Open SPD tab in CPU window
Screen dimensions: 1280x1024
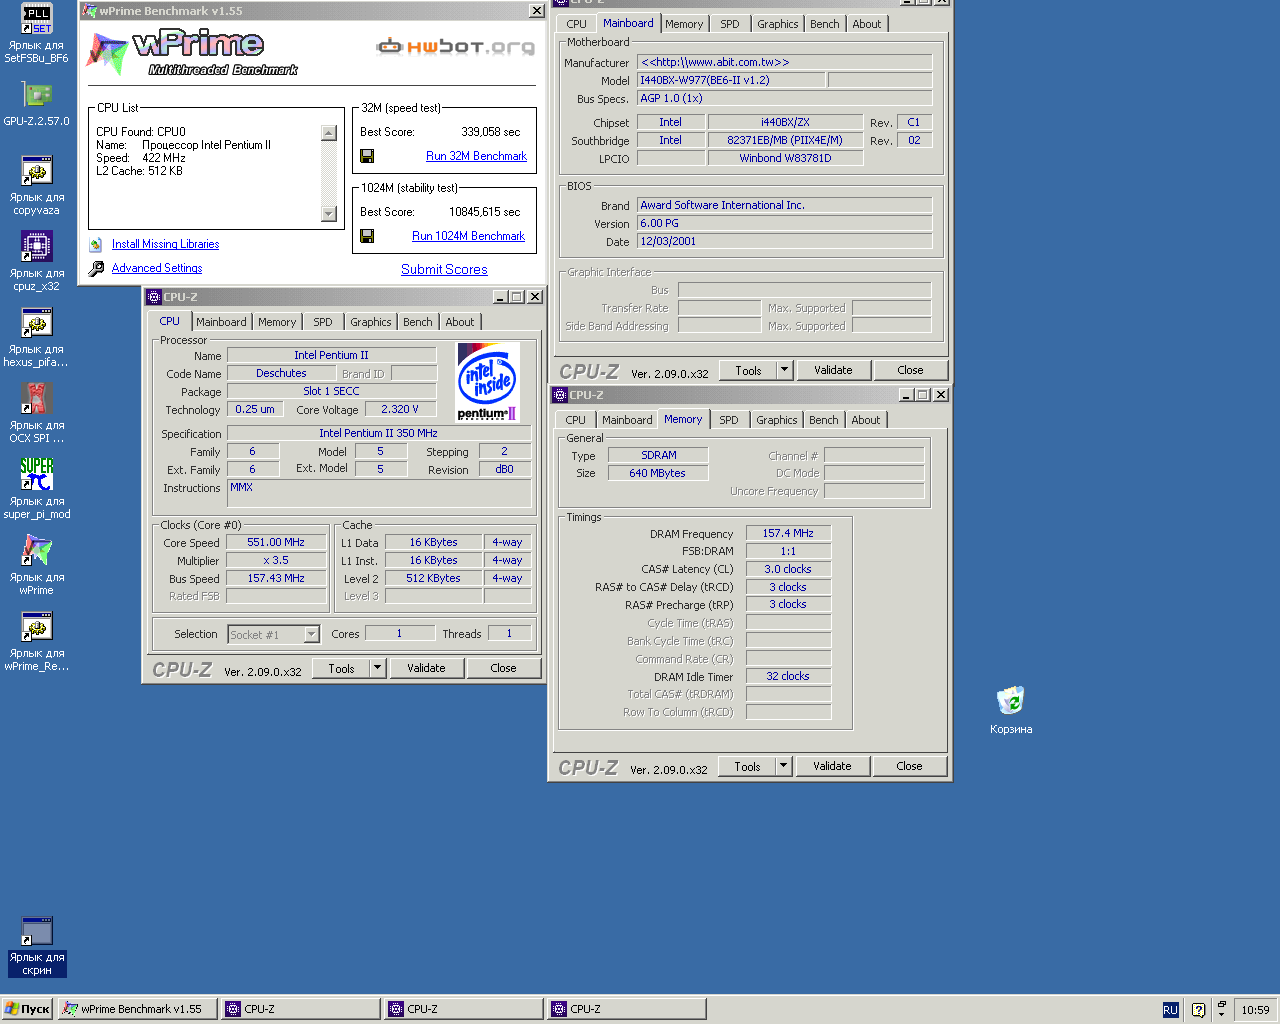[x=322, y=322]
